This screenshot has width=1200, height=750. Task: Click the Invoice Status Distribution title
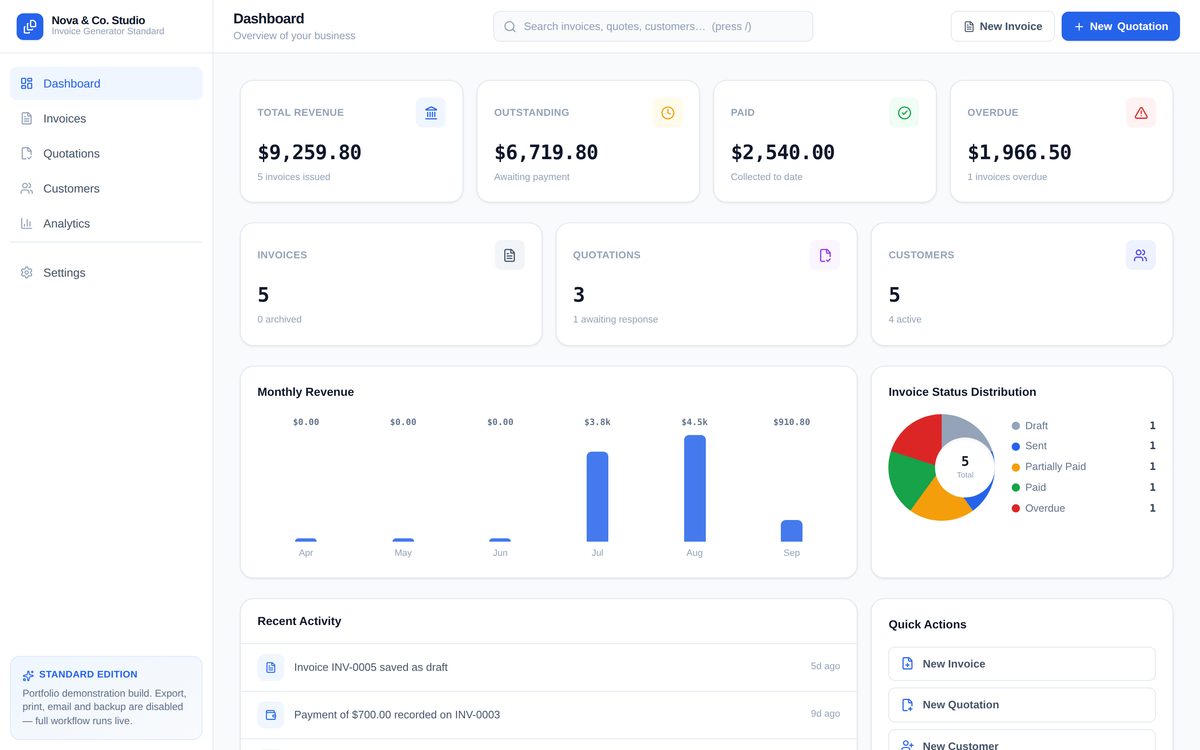click(962, 392)
